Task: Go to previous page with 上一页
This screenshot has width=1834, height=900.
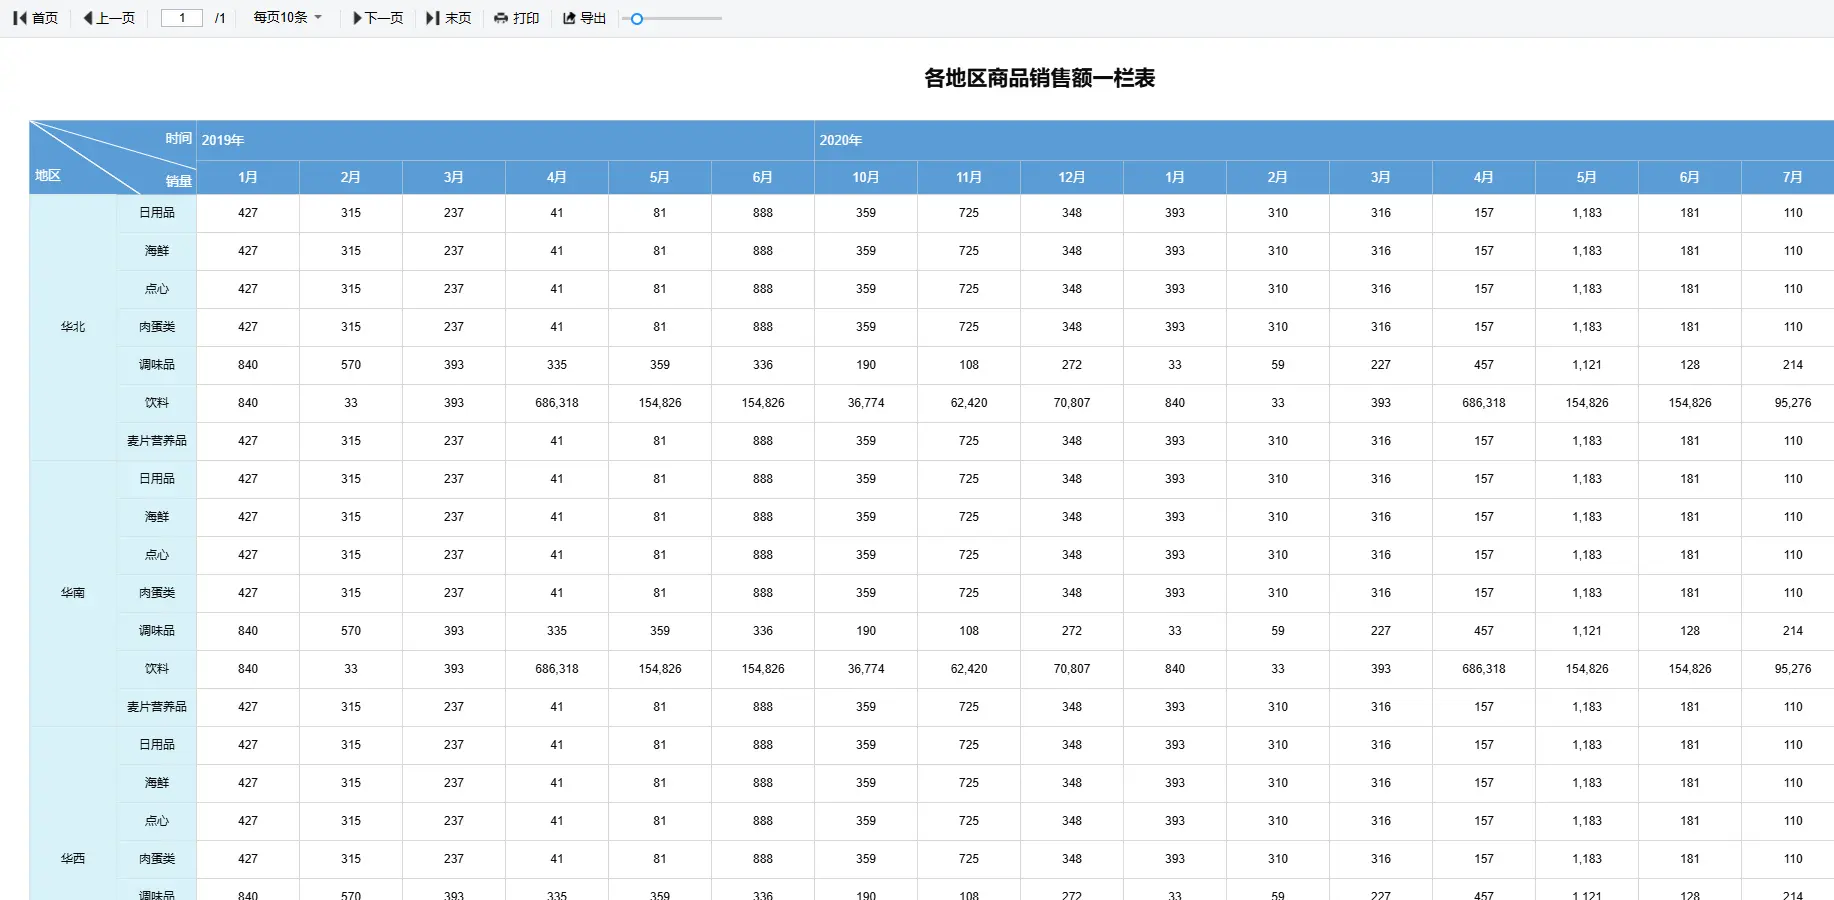Action: pyautogui.click(x=109, y=18)
